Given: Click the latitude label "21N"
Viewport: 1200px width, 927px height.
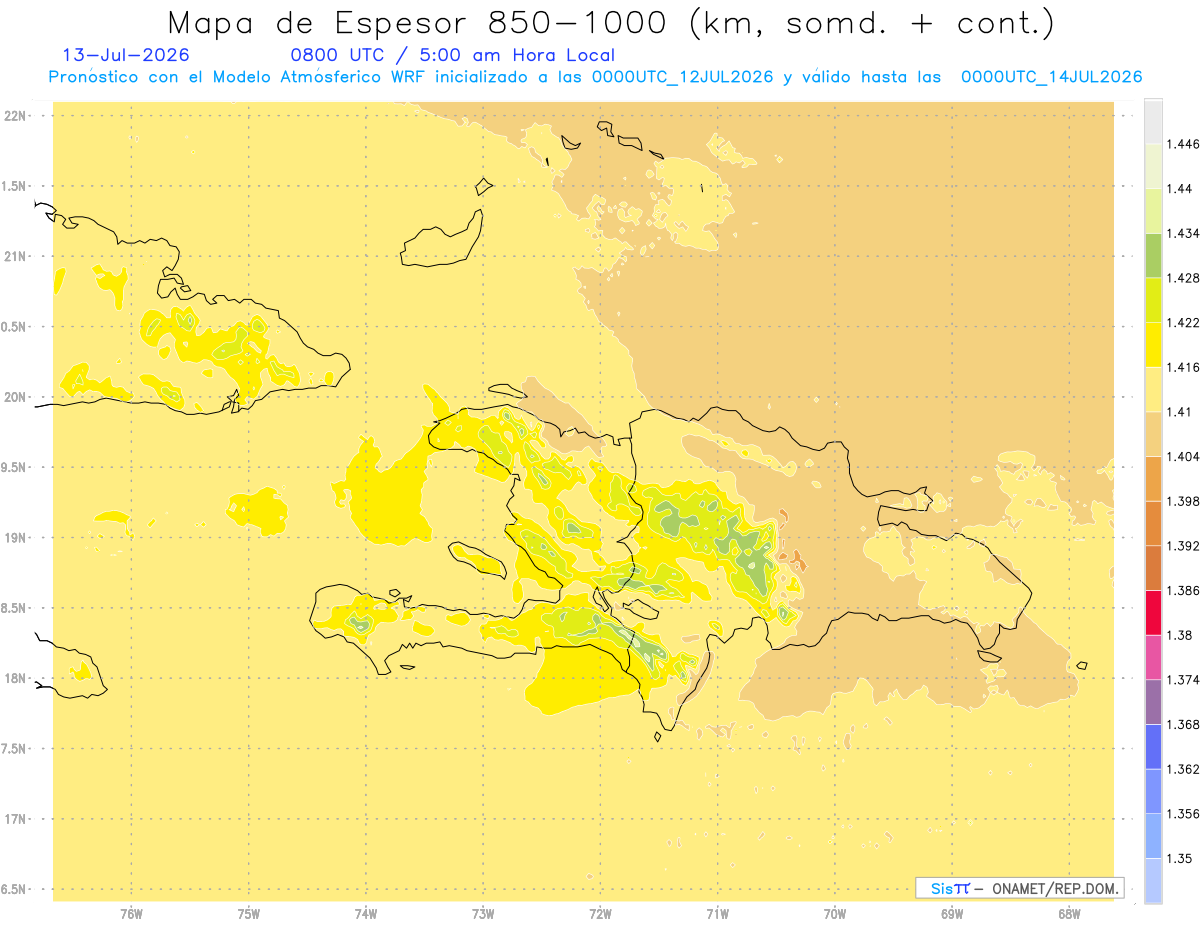Looking at the screenshot, I should click(15, 257).
